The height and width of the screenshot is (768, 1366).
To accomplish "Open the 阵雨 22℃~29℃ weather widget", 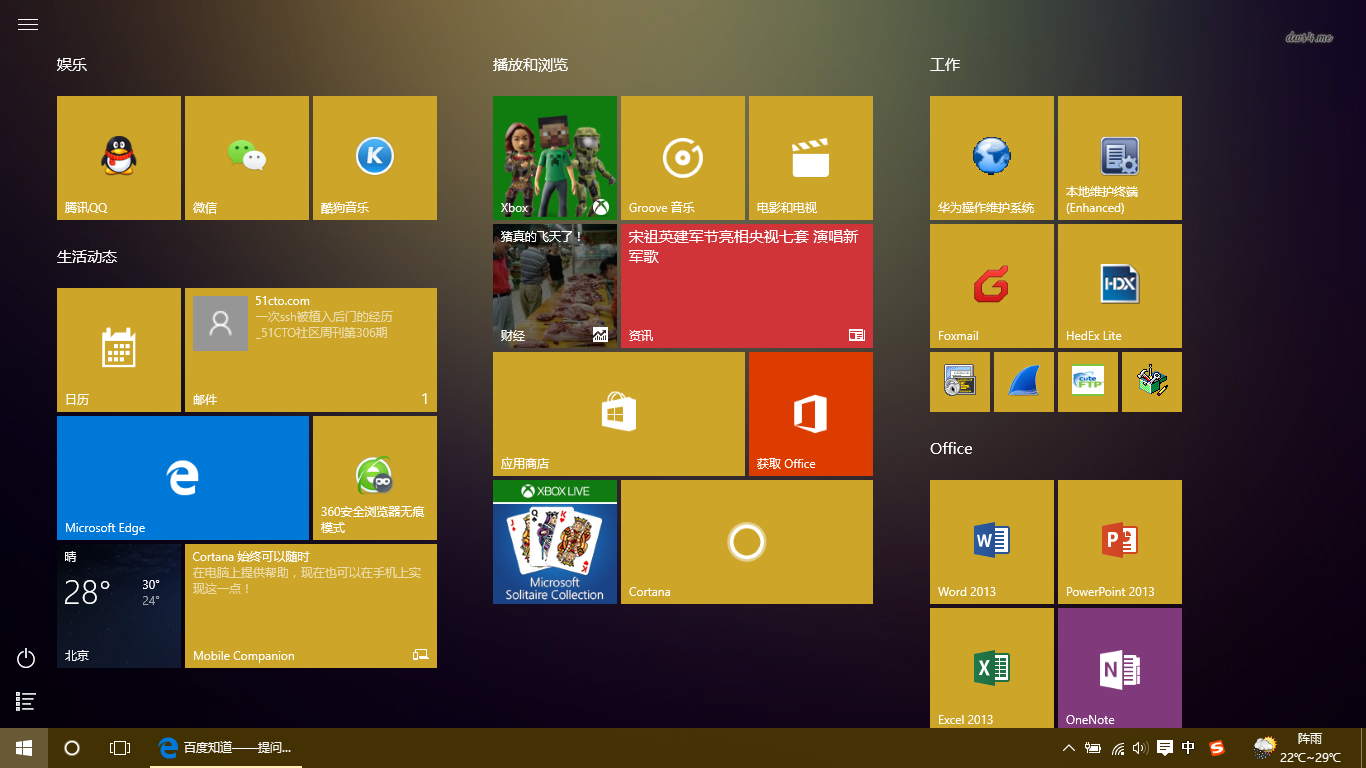I will [x=1298, y=748].
